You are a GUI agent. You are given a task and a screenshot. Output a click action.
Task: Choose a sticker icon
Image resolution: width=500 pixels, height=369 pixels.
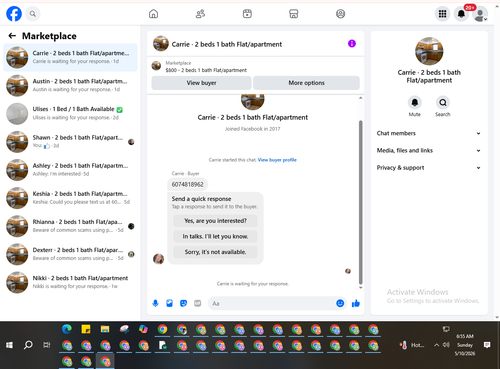(183, 303)
